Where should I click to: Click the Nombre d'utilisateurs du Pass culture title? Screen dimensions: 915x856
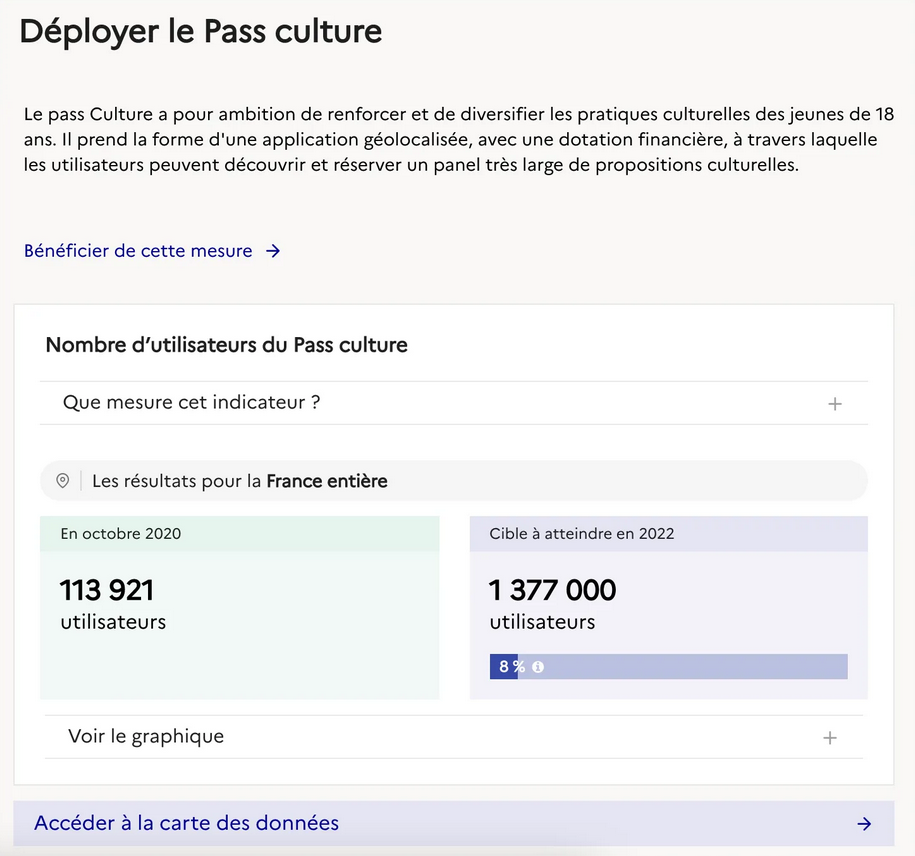click(226, 345)
